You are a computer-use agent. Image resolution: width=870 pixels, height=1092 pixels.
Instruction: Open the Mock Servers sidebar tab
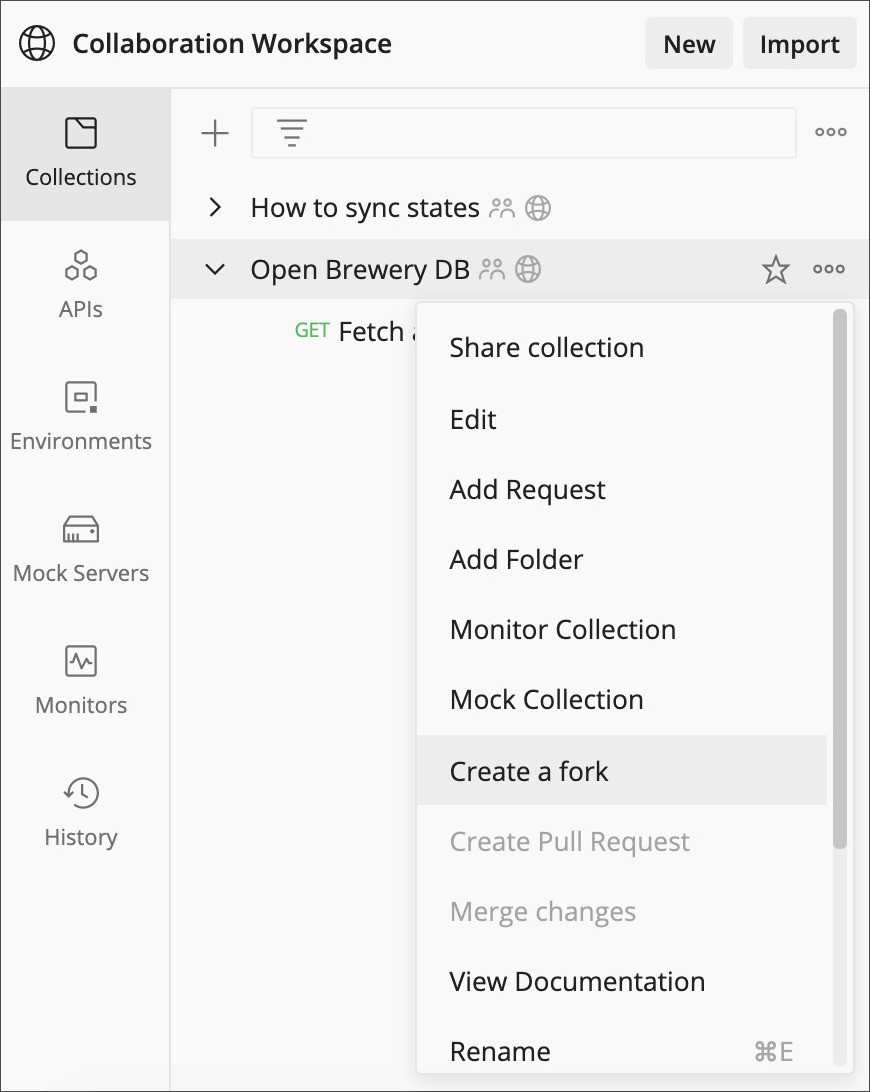click(x=81, y=549)
